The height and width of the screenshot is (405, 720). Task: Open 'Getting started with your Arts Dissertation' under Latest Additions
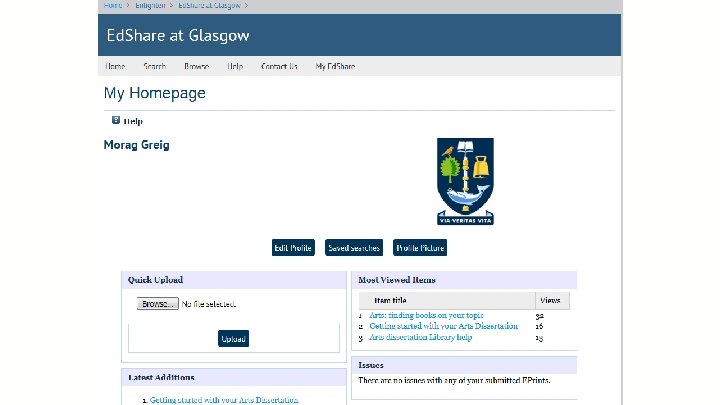click(224, 400)
